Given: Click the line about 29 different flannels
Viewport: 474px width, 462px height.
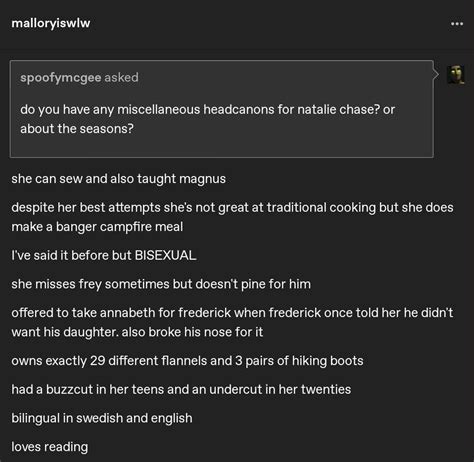Looking at the screenshot, I should pyautogui.click(x=187, y=361).
